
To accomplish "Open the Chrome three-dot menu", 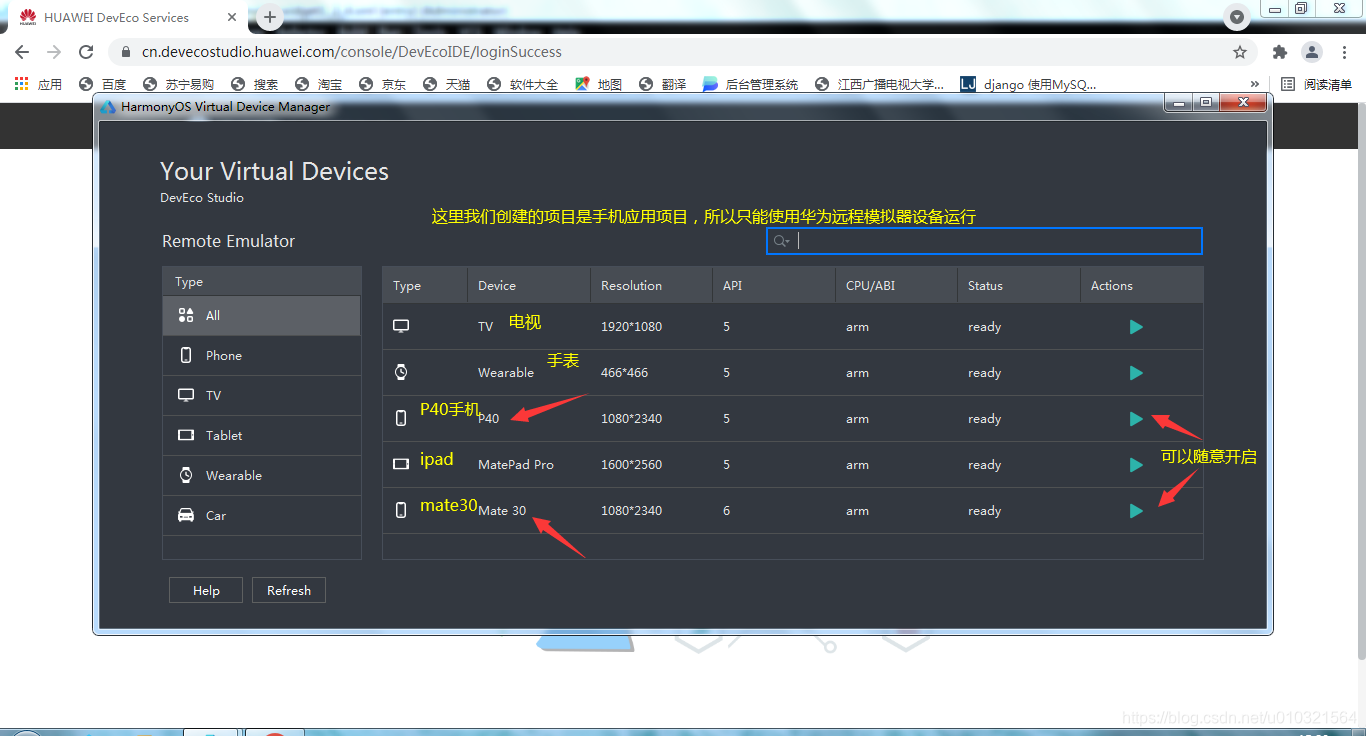I will click(1343, 52).
